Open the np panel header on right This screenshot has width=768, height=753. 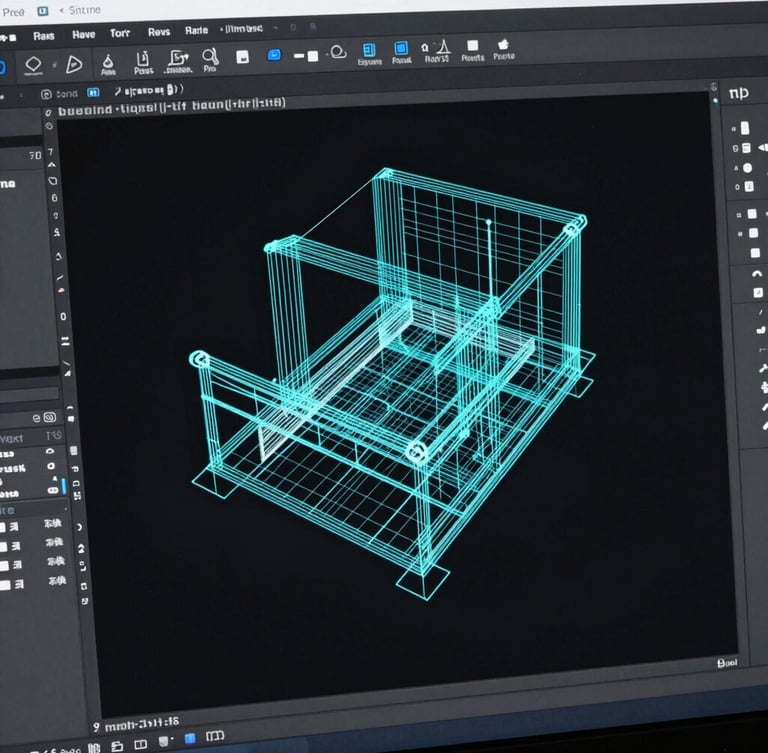tap(739, 93)
